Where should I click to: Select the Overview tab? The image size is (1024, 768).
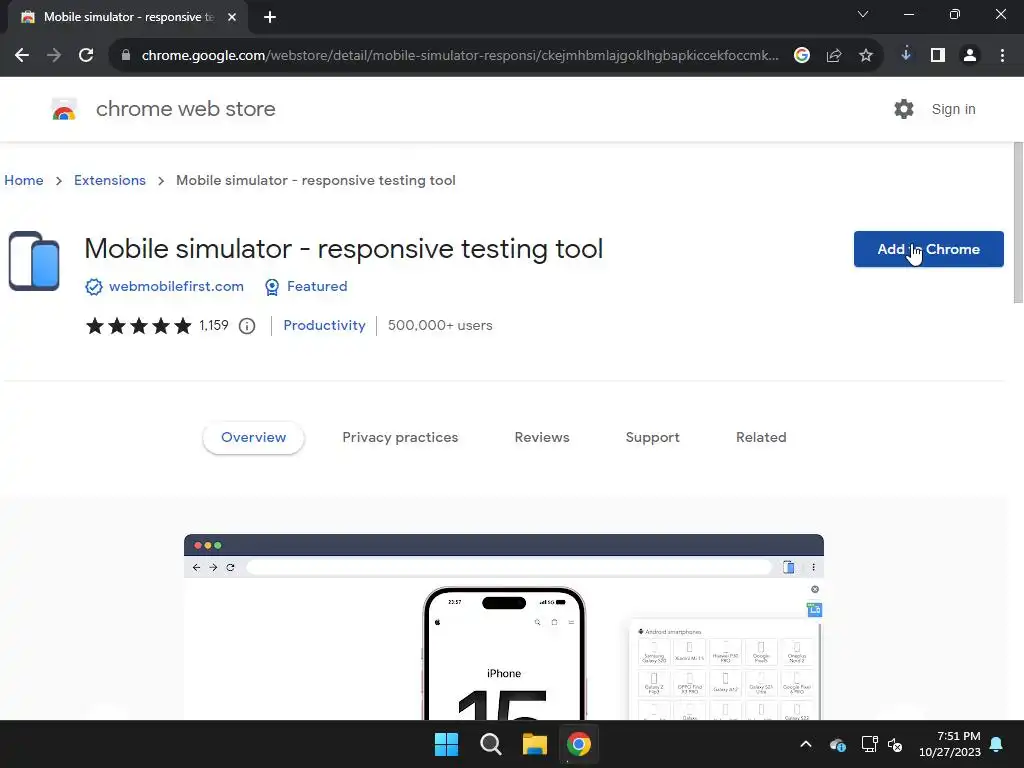pyautogui.click(x=253, y=438)
